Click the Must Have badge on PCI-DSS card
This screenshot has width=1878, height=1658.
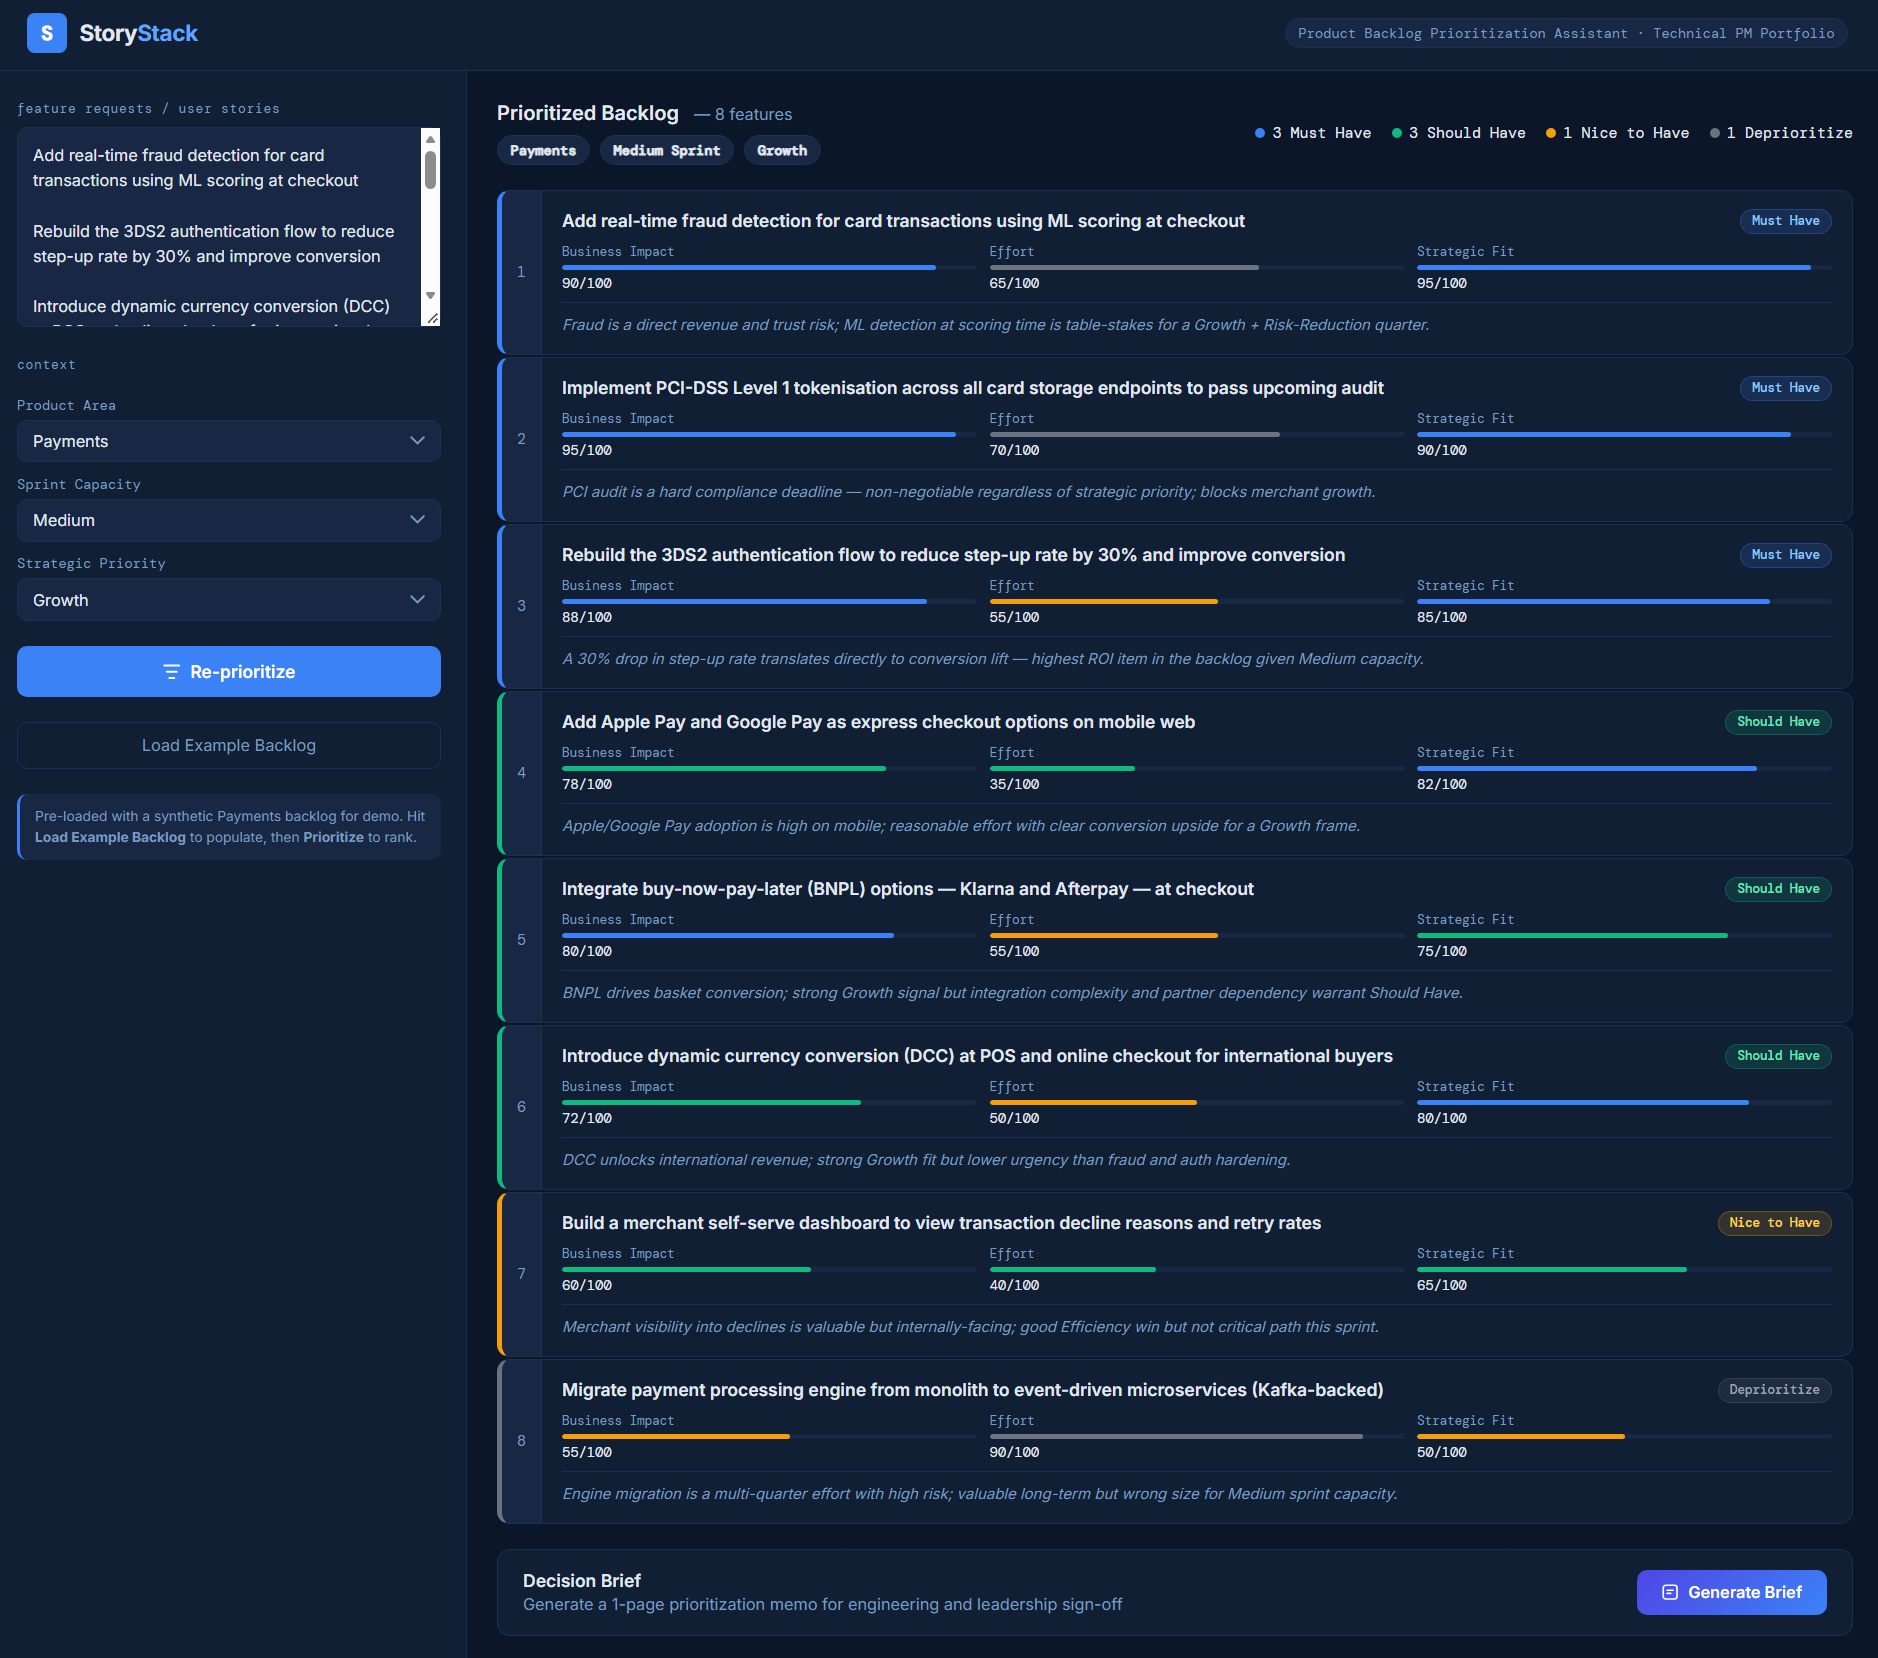coord(1785,388)
